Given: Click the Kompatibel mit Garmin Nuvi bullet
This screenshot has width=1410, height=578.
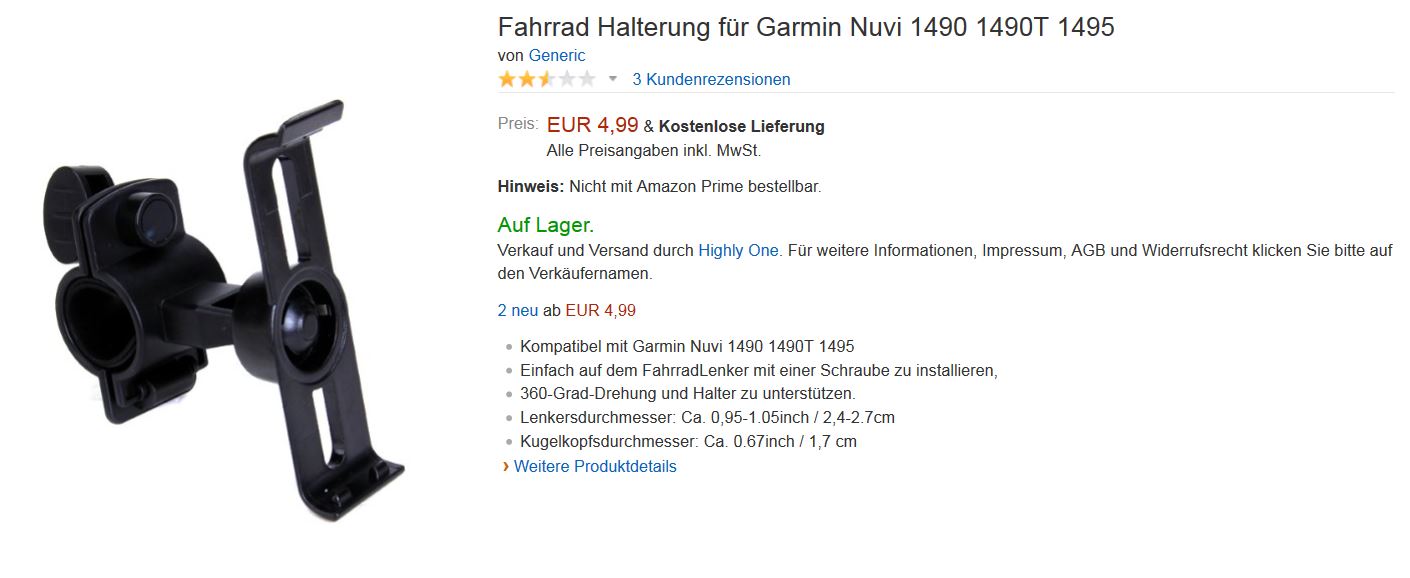Looking at the screenshot, I should click(x=687, y=346).
